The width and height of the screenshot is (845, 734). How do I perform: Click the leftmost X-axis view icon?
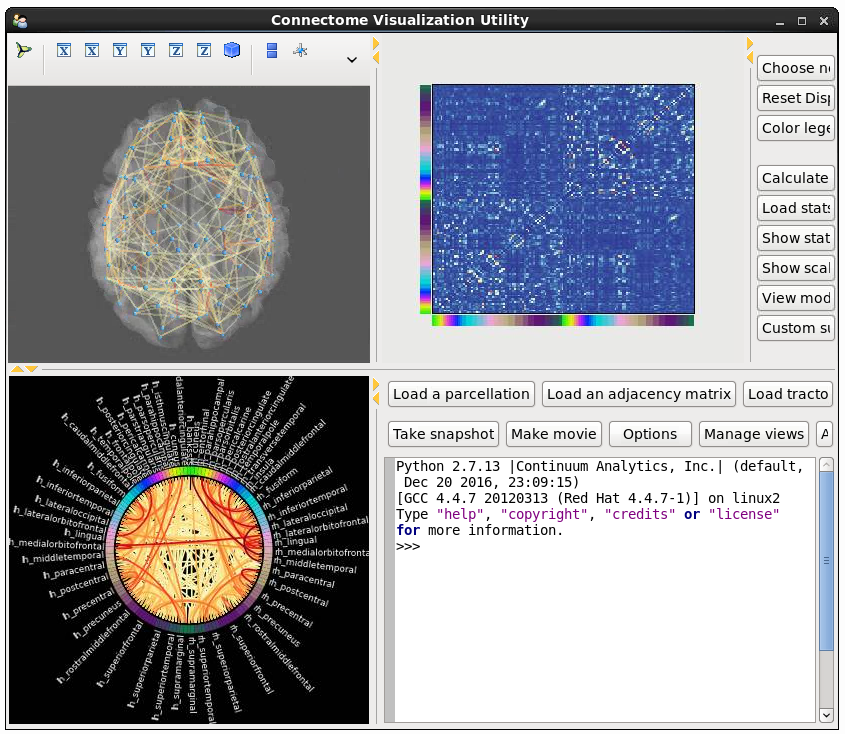[x=64, y=51]
